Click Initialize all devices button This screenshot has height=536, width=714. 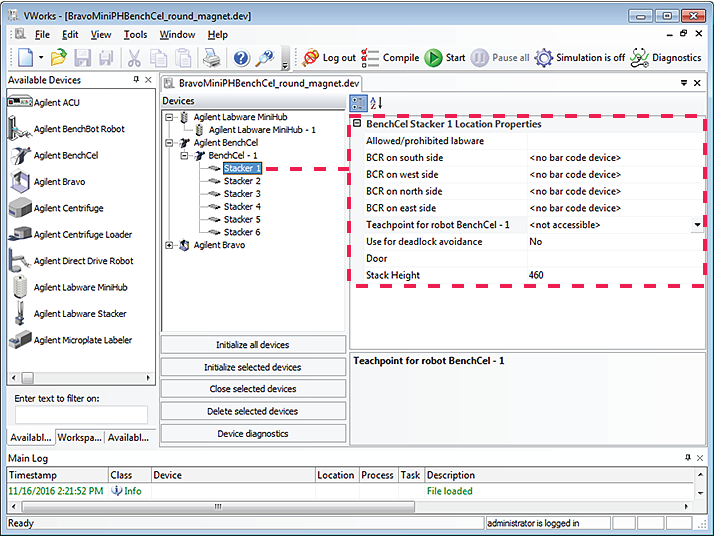[x=253, y=345]
